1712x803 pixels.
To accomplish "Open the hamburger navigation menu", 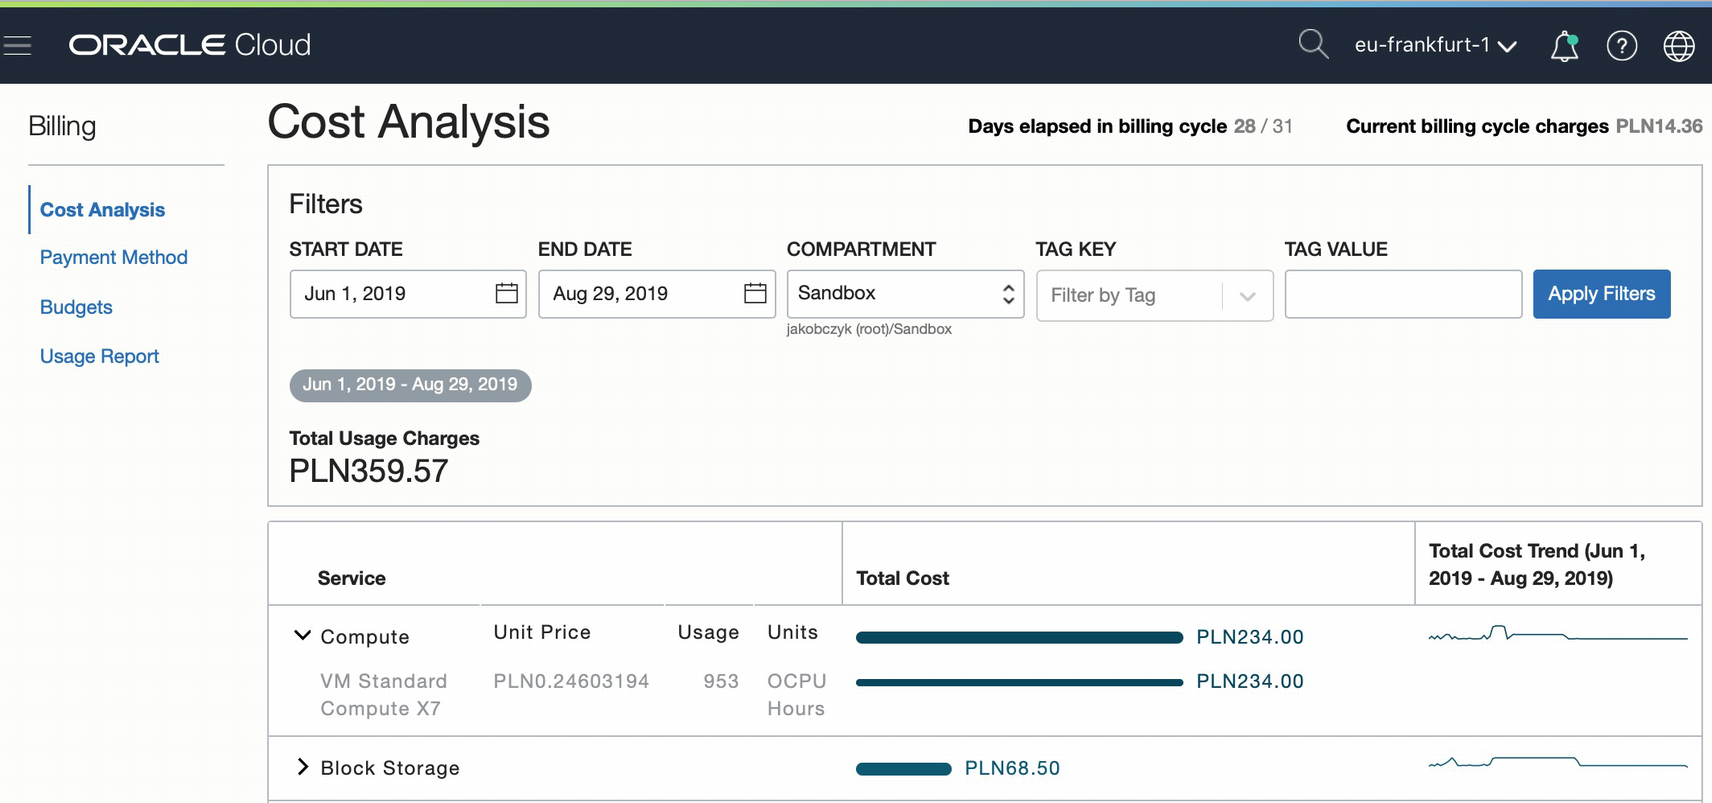I will click(x=17, y=45).
